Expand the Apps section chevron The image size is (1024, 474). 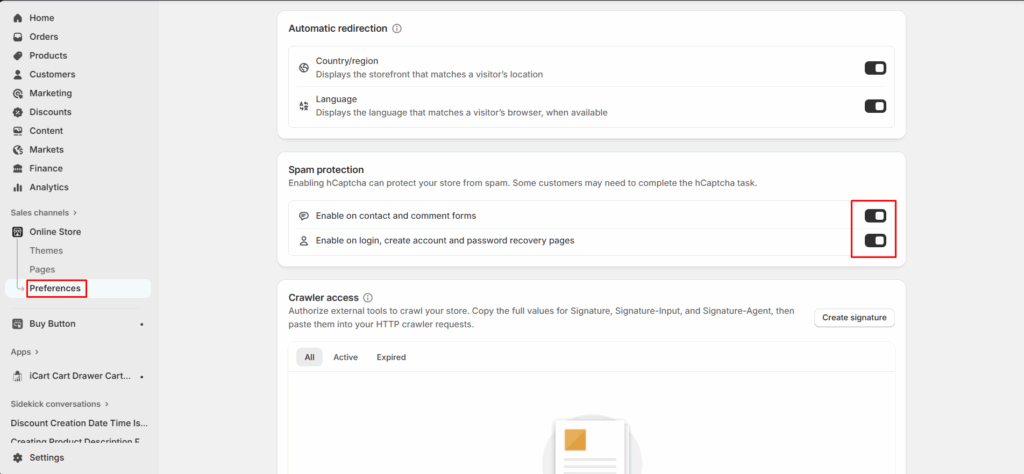37,352
